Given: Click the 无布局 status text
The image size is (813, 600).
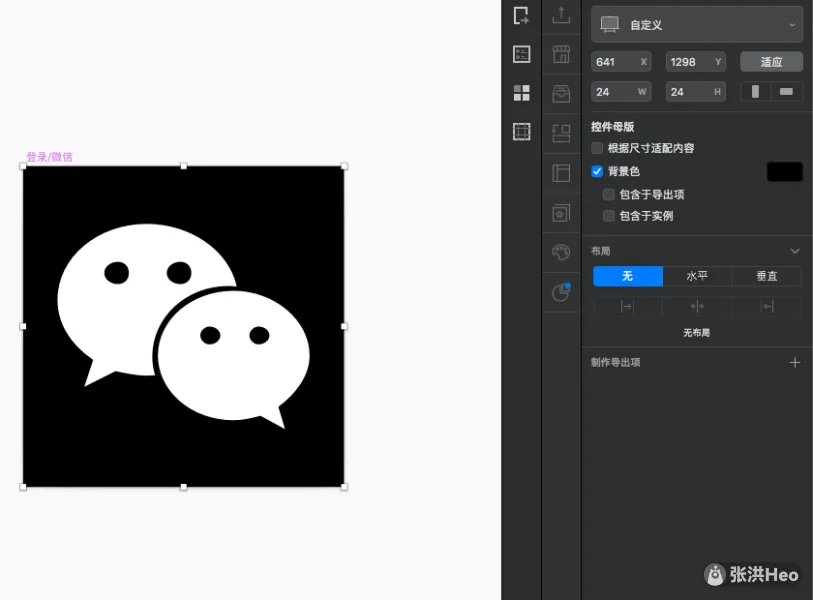Looking at the screenshot, I should (696, 332).
